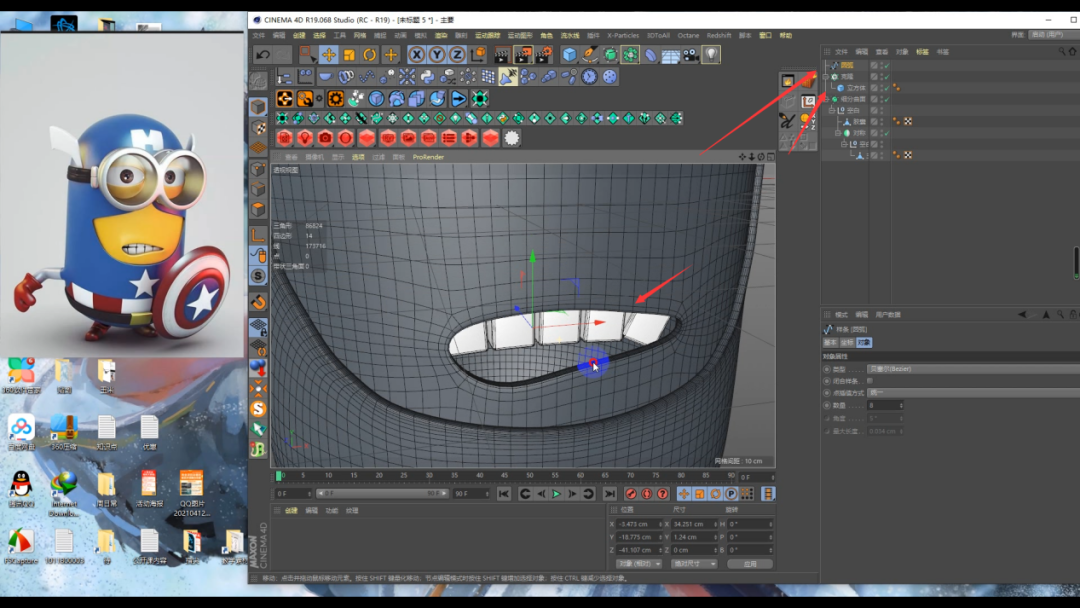Toggle the 细分曲面 green enable checkmark
The width and height of the screenshot is (1080, 608).
tap(887, 98)
